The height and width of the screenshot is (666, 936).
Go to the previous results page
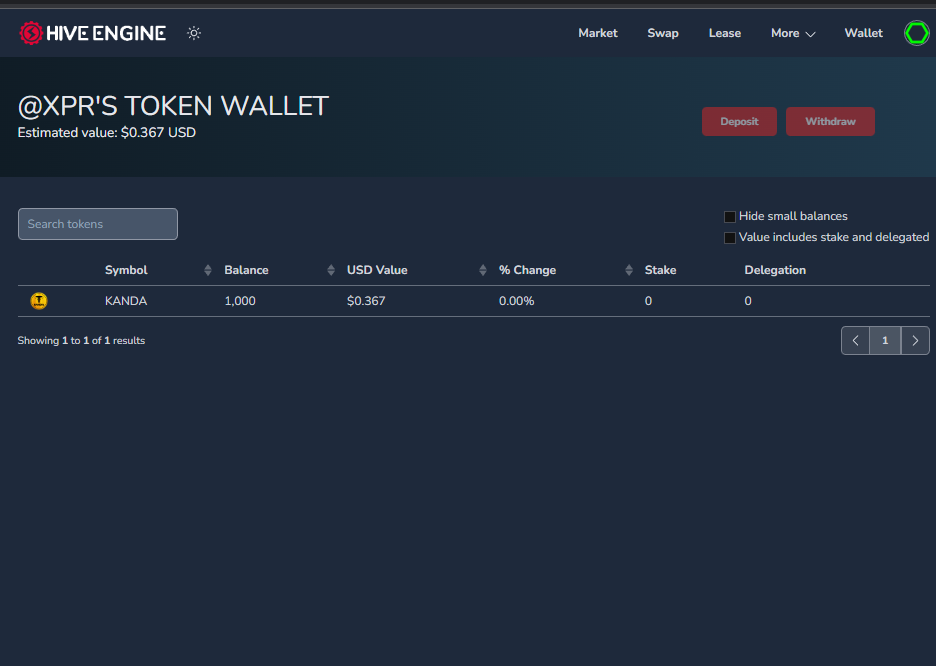[855, 341]
